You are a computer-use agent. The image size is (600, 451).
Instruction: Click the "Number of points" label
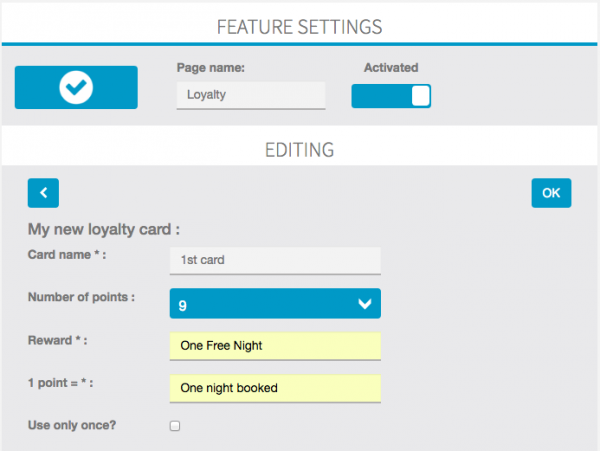[x=82, y=297]
